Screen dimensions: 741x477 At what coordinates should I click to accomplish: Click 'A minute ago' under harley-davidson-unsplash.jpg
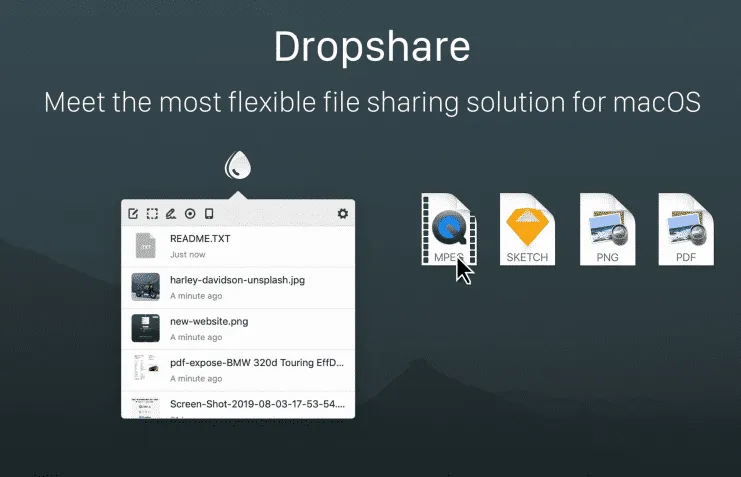pos(196,296)
